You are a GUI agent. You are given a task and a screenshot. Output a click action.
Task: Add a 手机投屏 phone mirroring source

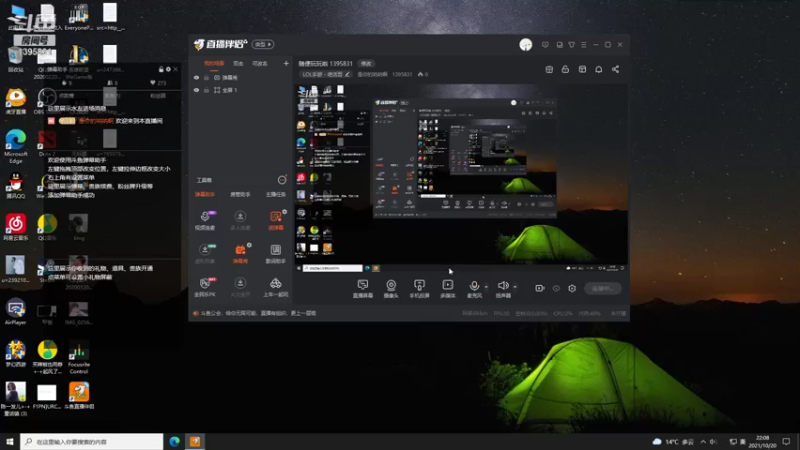point(419,288)
